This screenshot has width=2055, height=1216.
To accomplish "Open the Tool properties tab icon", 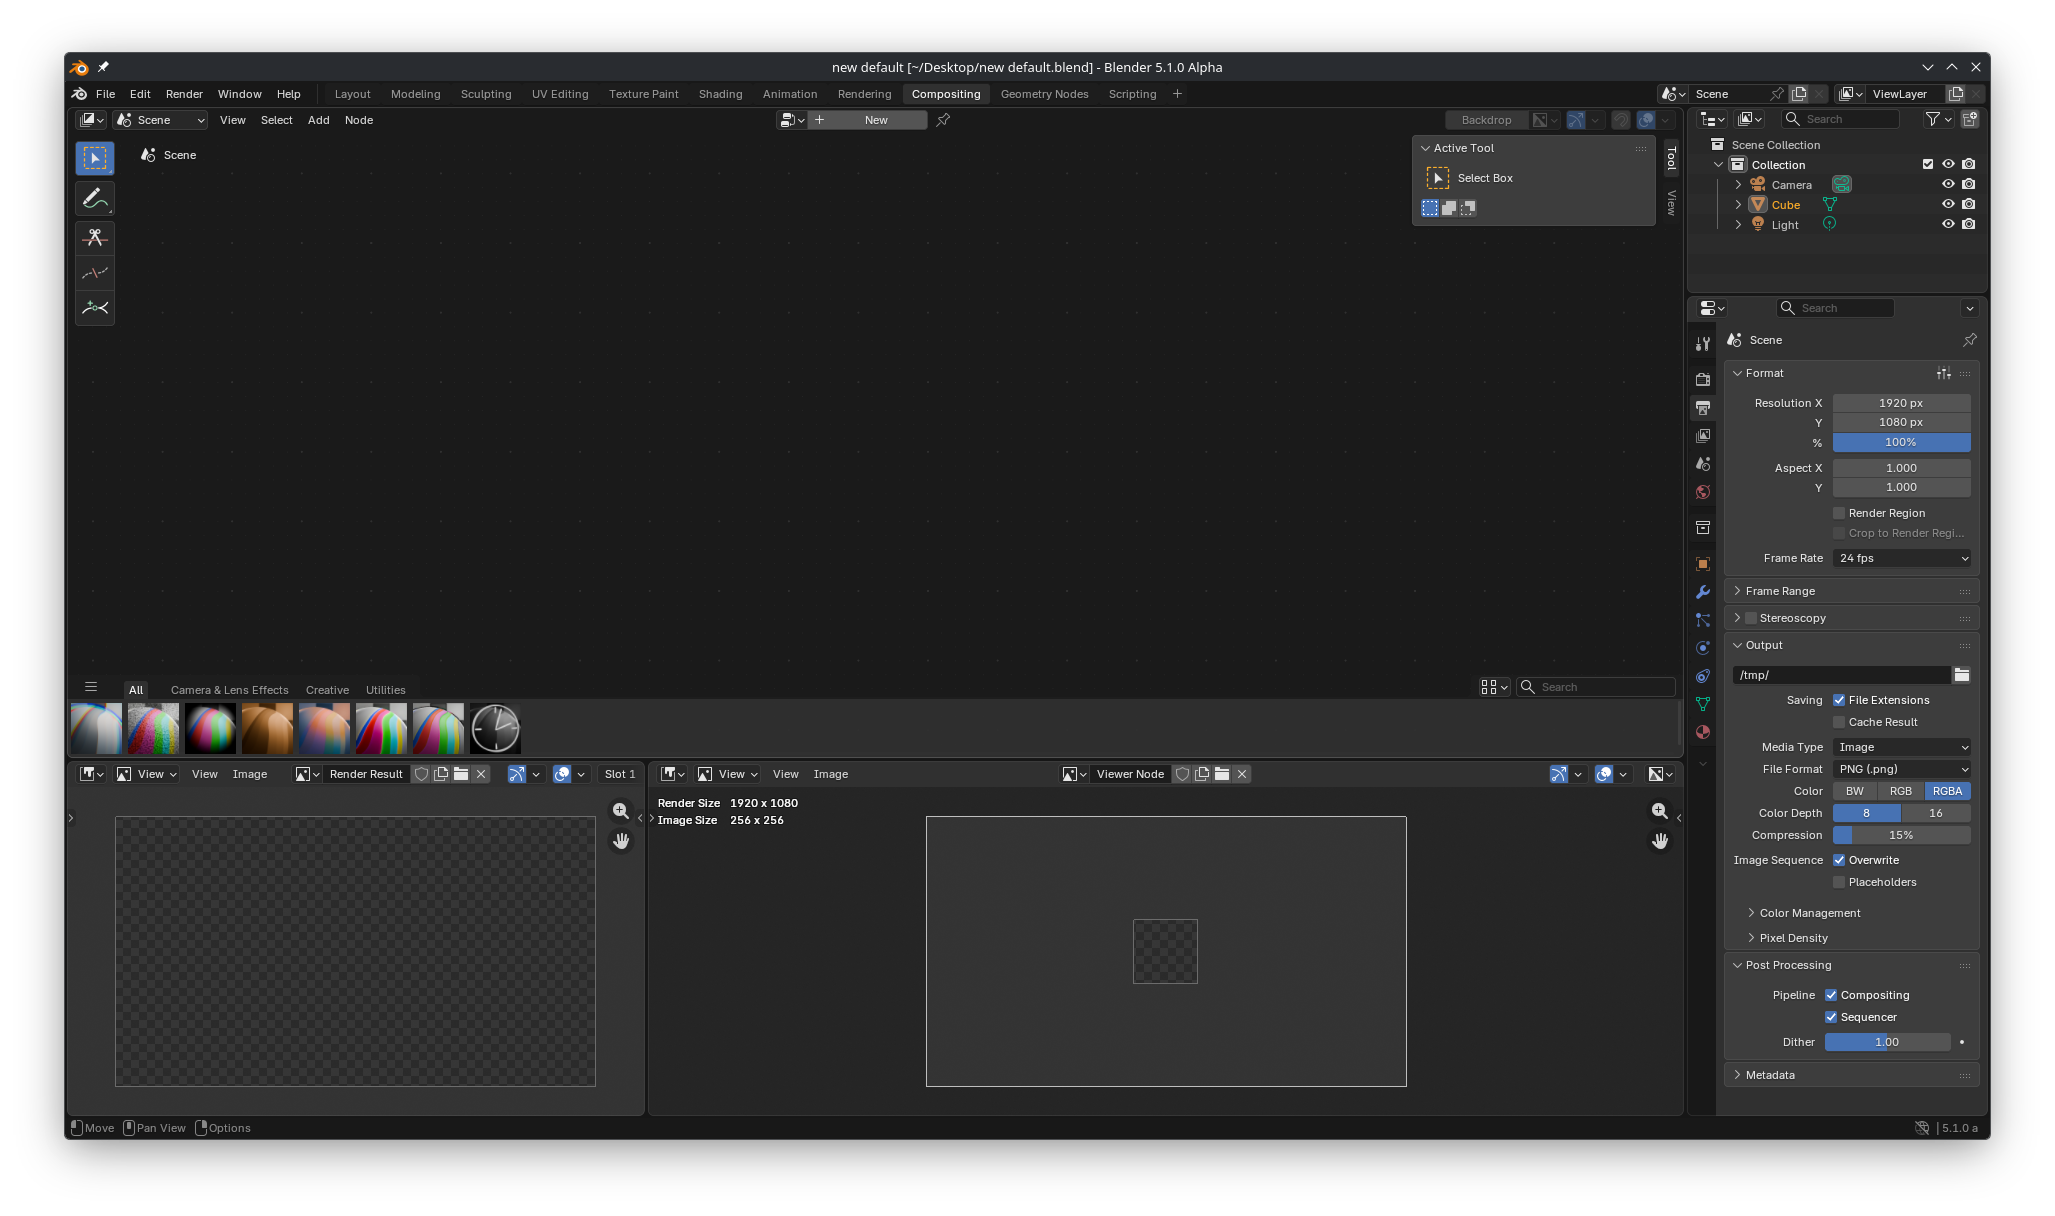I will (1703, 343).
